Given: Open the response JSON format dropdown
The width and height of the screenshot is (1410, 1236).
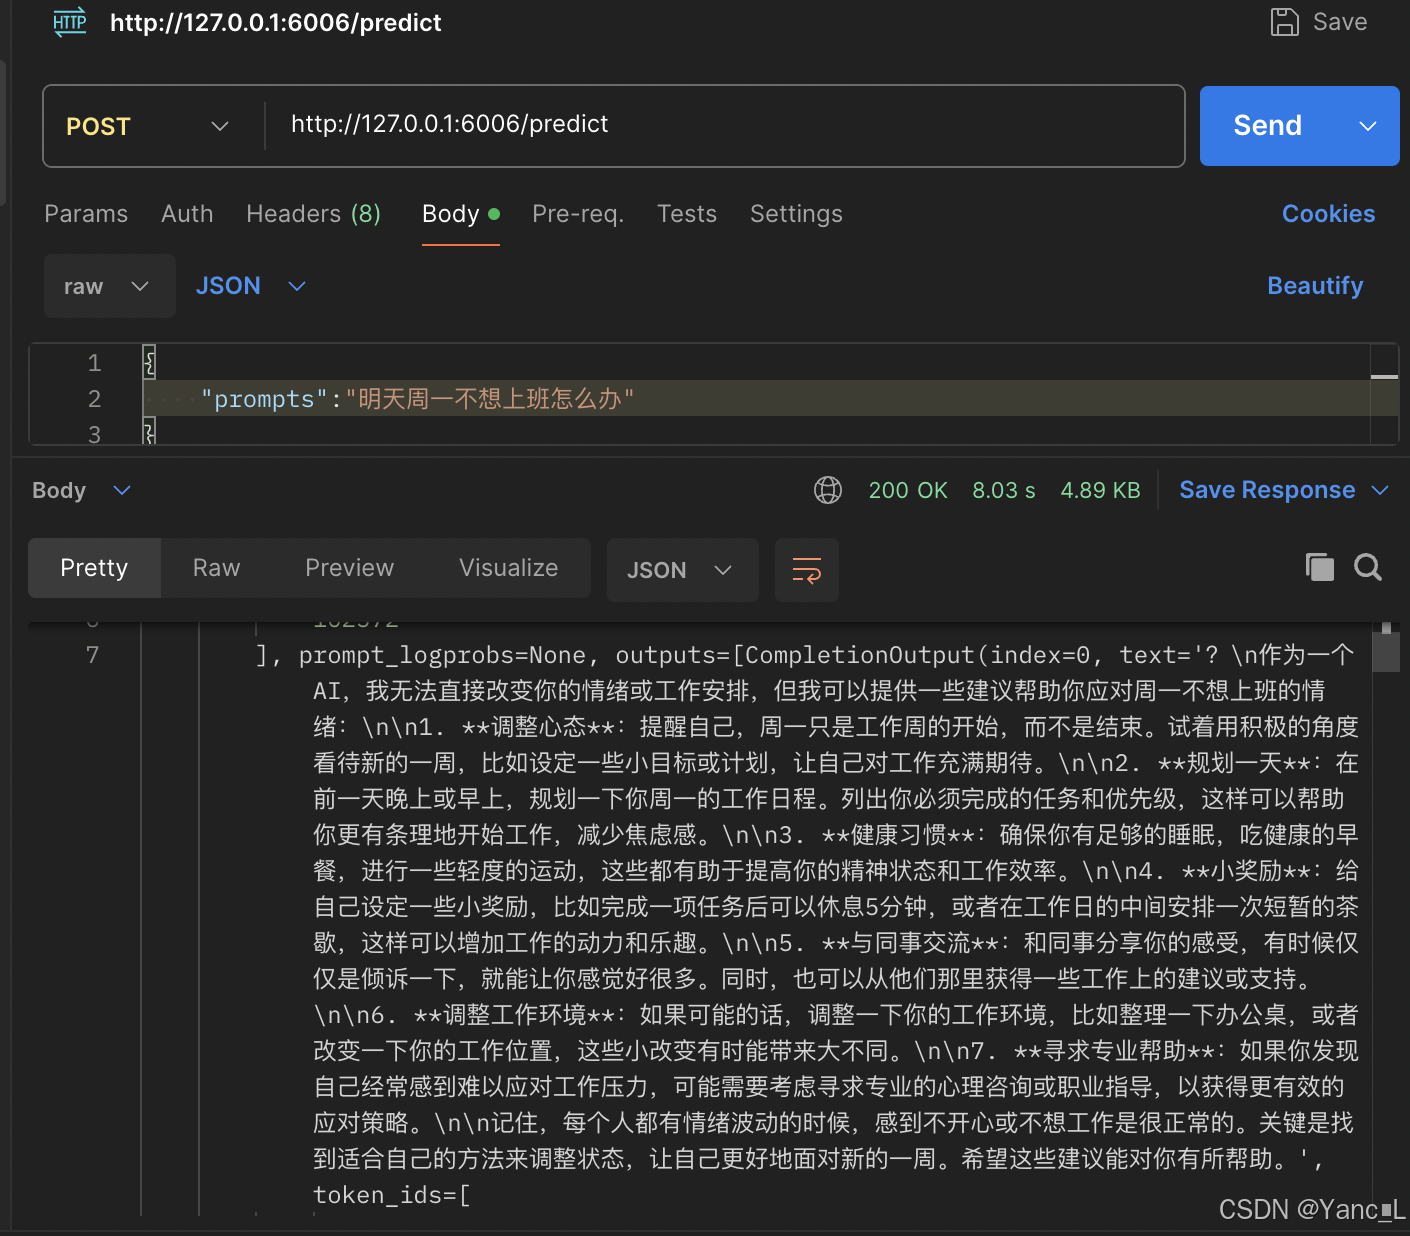Looking at the screenshot, I should [x=682, y=570].
